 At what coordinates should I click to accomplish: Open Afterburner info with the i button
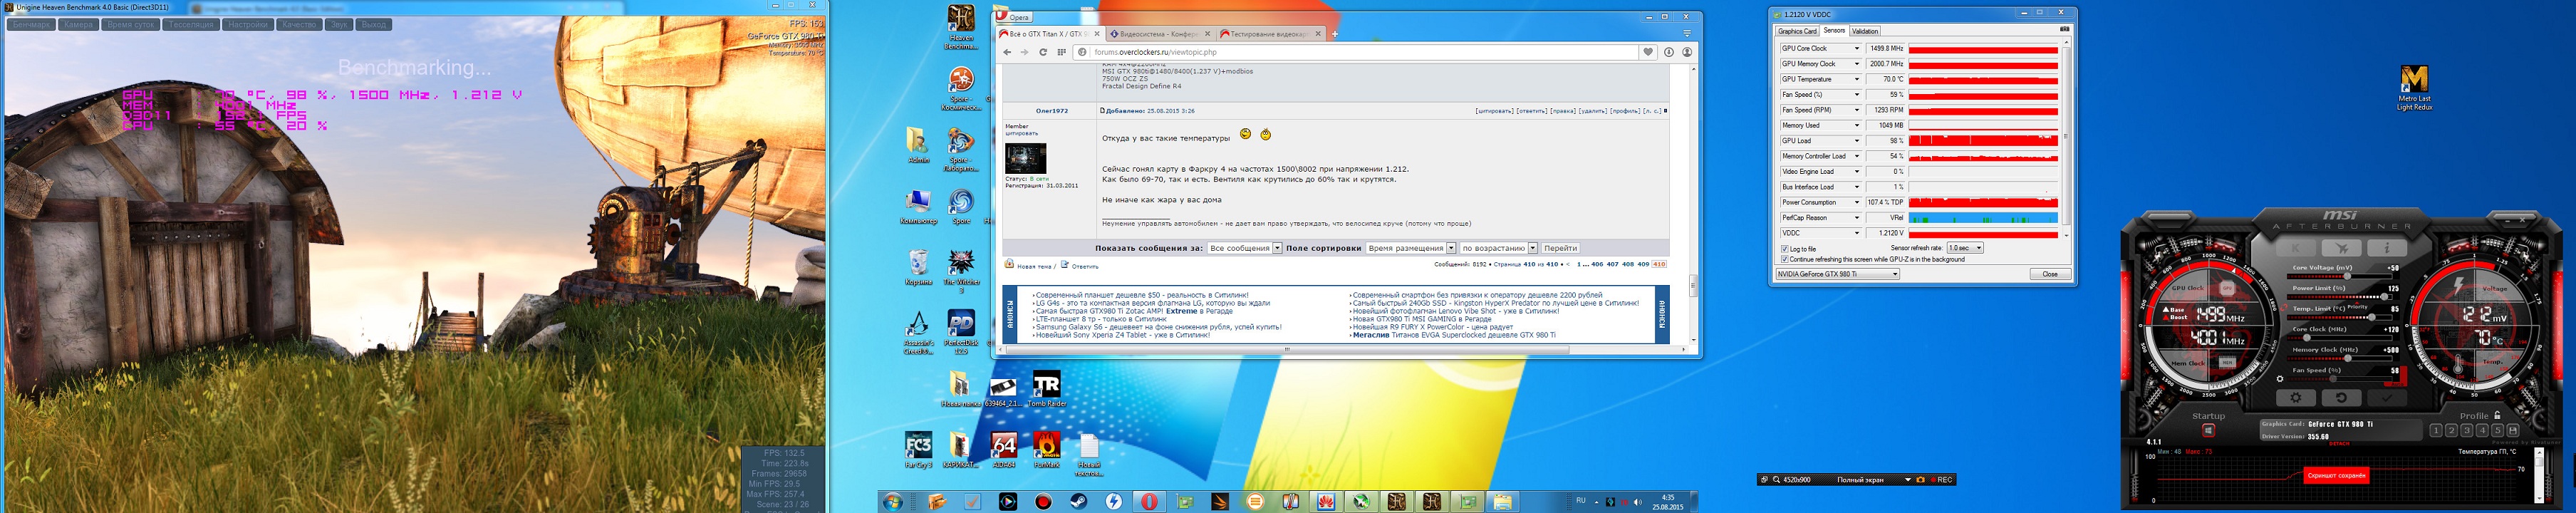coord(2387,248)
